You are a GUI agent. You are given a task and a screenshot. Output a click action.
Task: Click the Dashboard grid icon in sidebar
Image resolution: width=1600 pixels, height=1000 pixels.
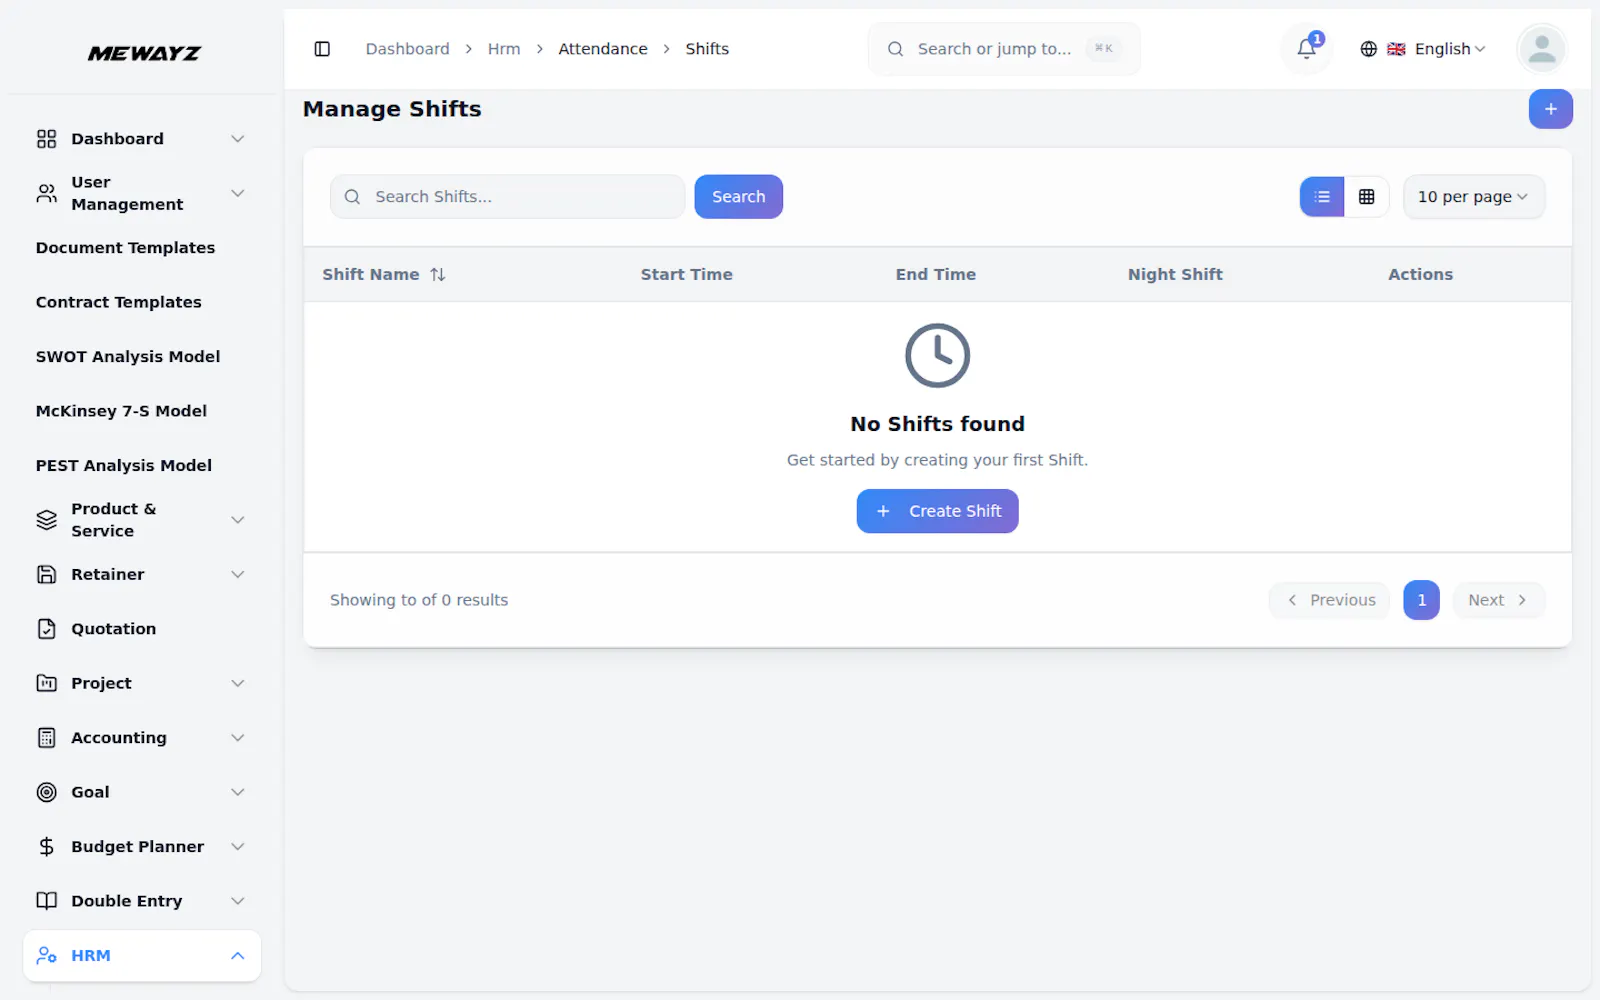click(47, 139)
